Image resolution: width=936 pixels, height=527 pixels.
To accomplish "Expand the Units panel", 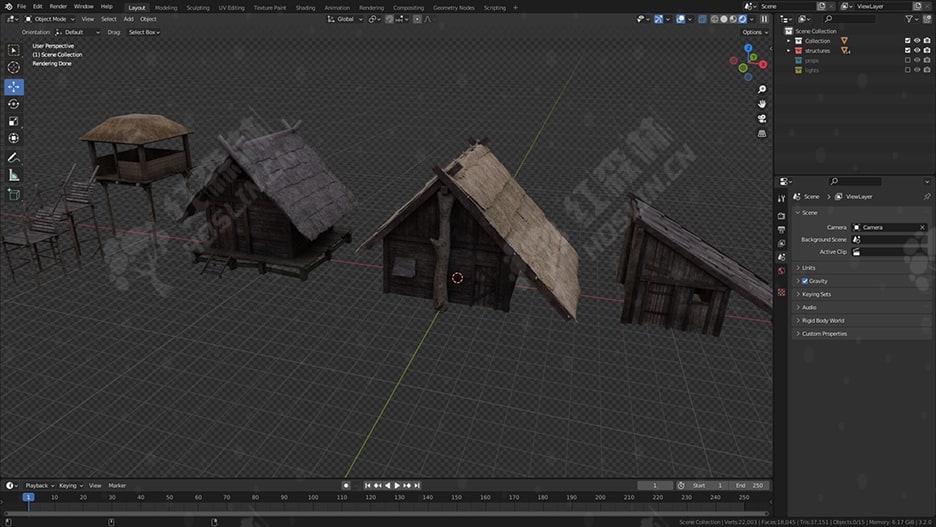I will pos(808,268).
